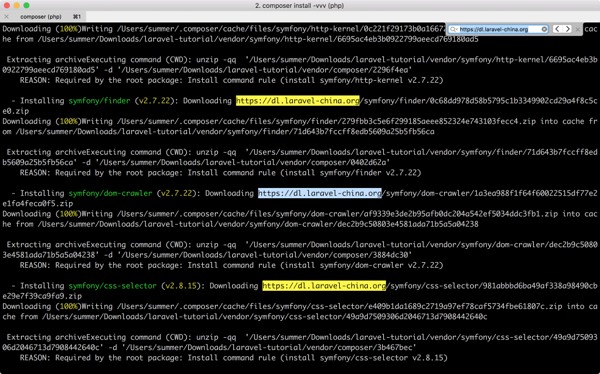Screen dimensions: 600x374
Task: Go to previous search match
Action: (x=557, y=29)
